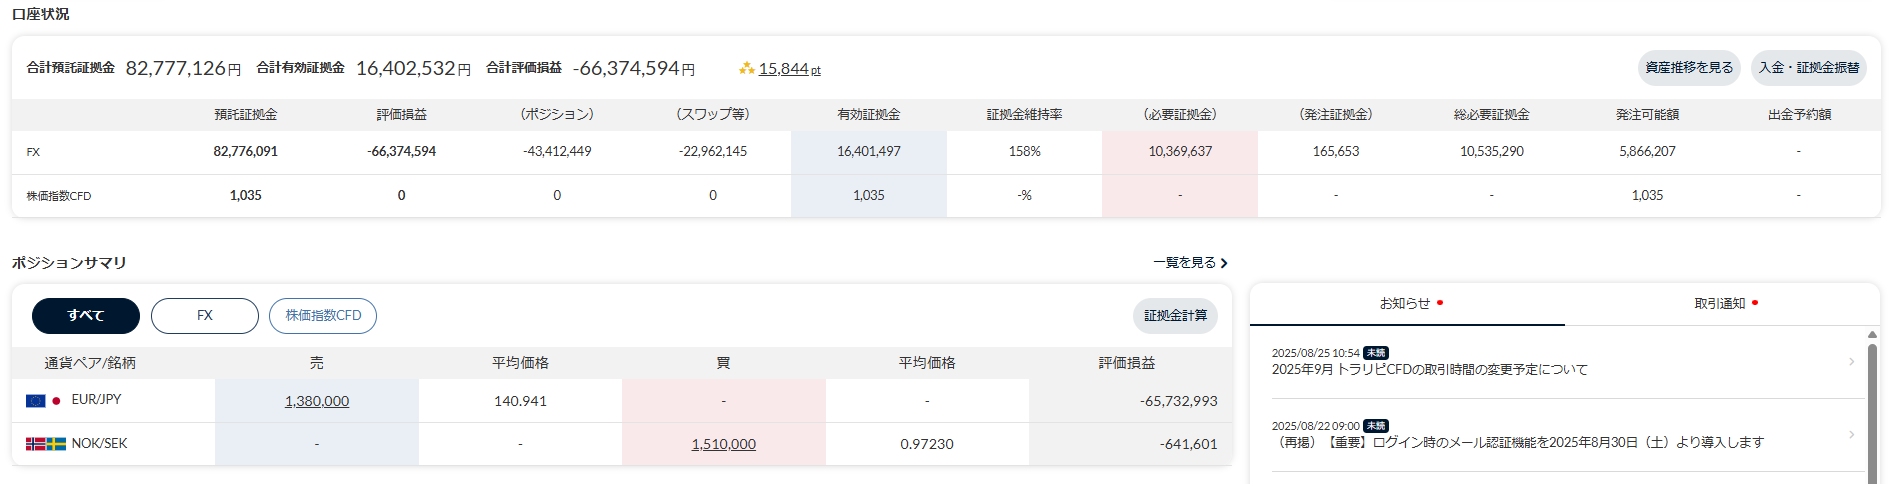Click the points stars icon
Viewport: 1896px width, 484px height.
[746, 69]
